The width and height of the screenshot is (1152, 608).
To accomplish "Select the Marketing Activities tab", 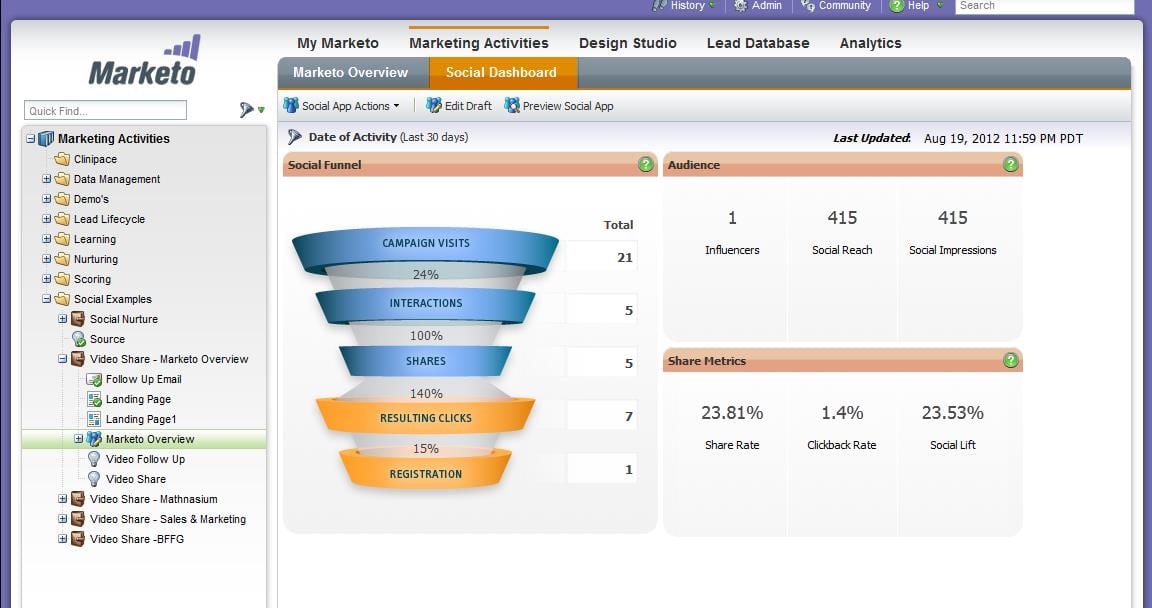I will [x=479, y=43].
